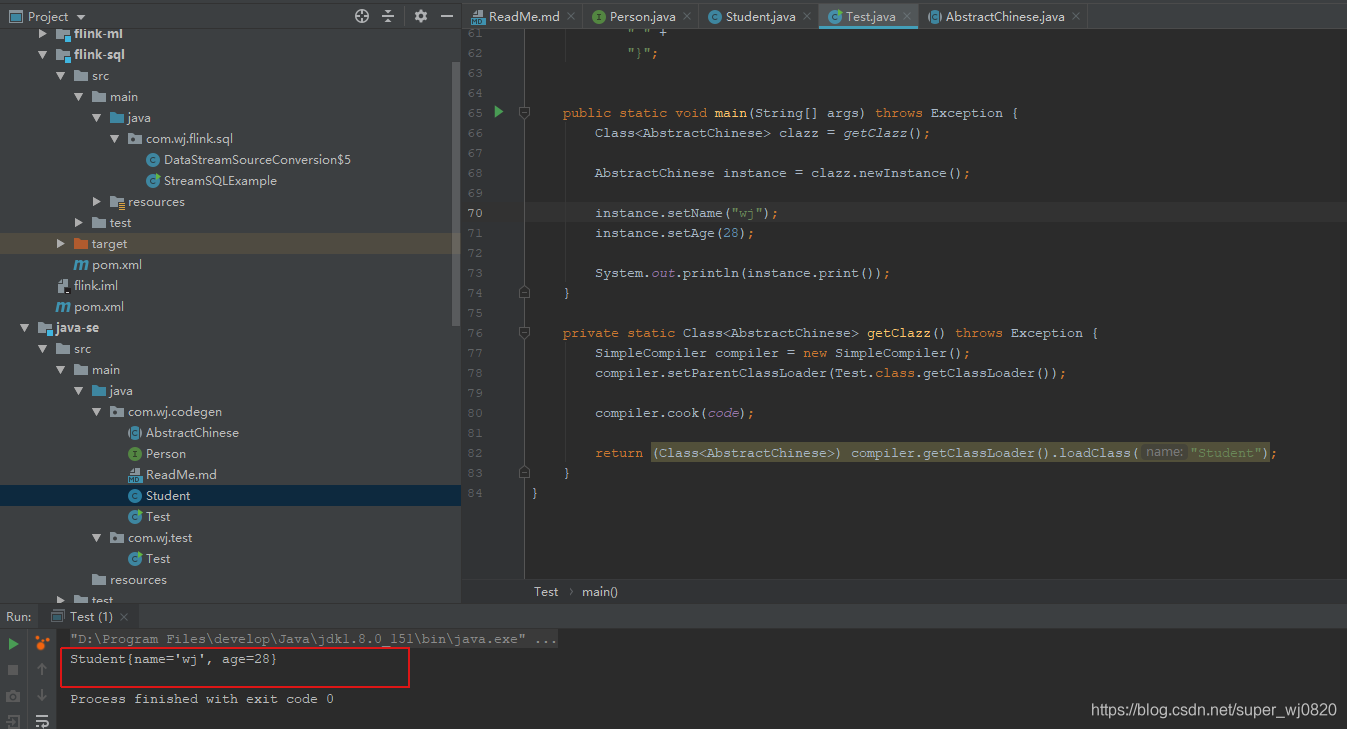Select the Test.java tab
The height and width of the screenshot is (729, 1347).
[868, 16]
